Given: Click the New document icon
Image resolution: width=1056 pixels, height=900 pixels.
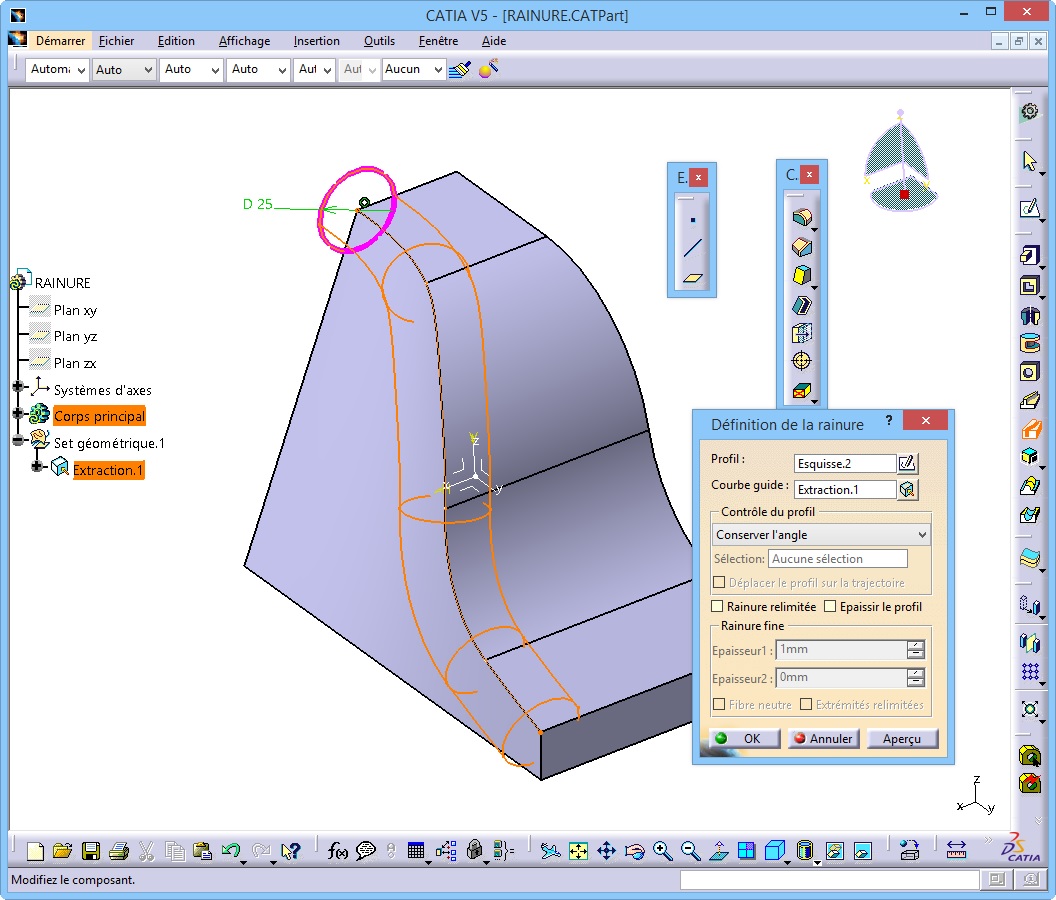Looking at the screenshot, I should [x=35, y=851].
